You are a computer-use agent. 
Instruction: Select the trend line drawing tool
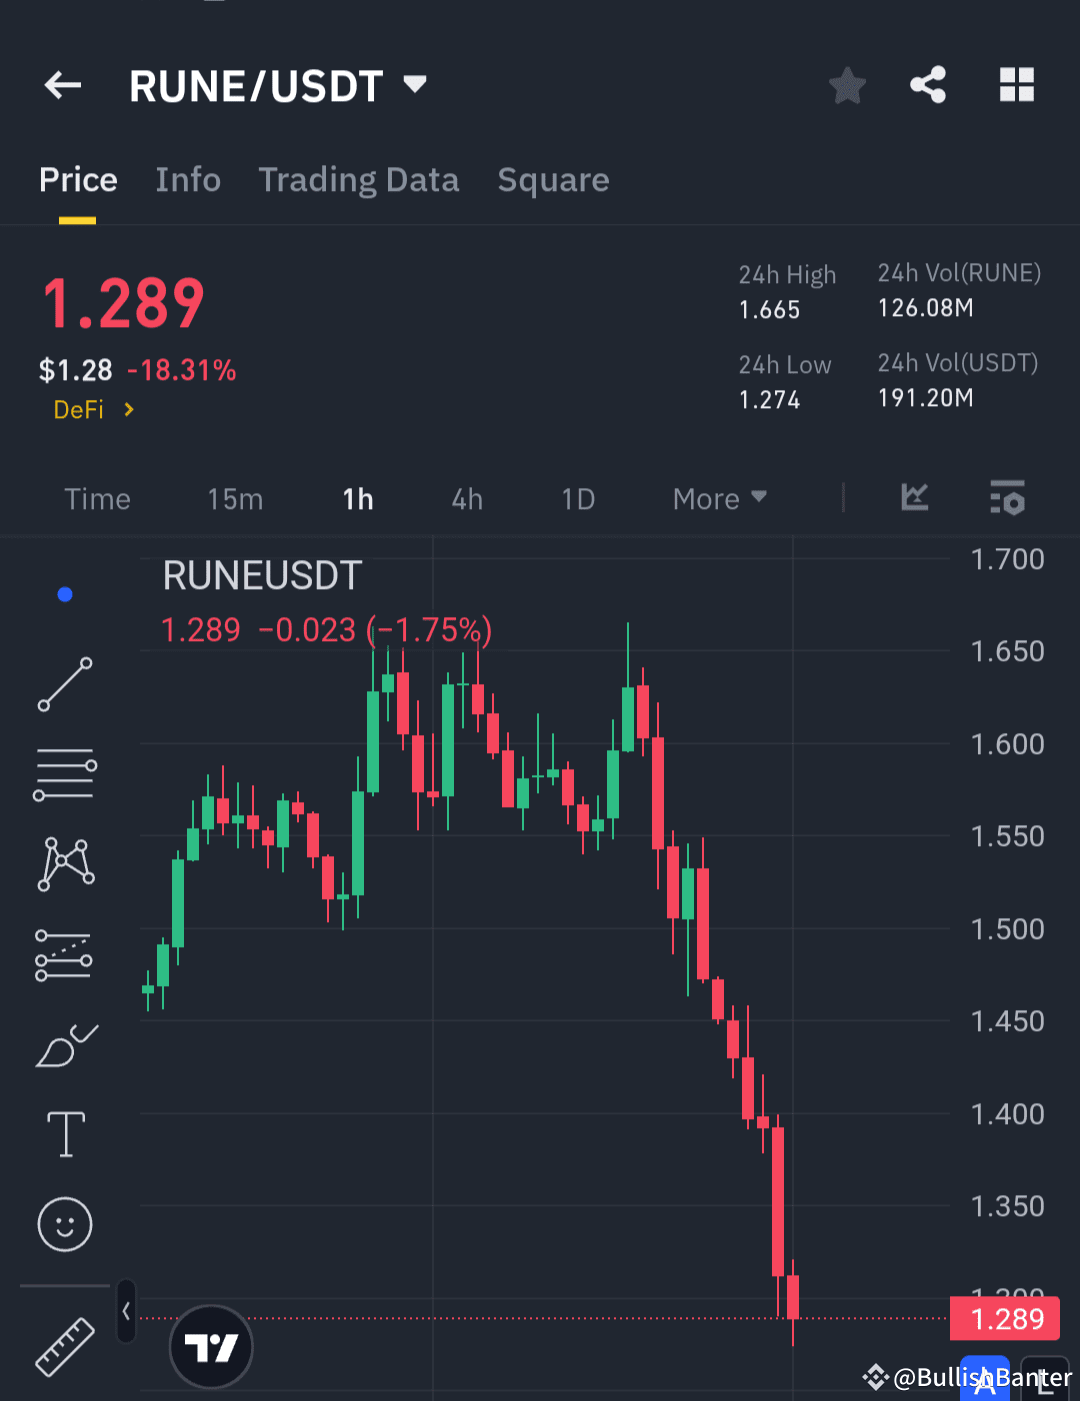click(64, 685)
